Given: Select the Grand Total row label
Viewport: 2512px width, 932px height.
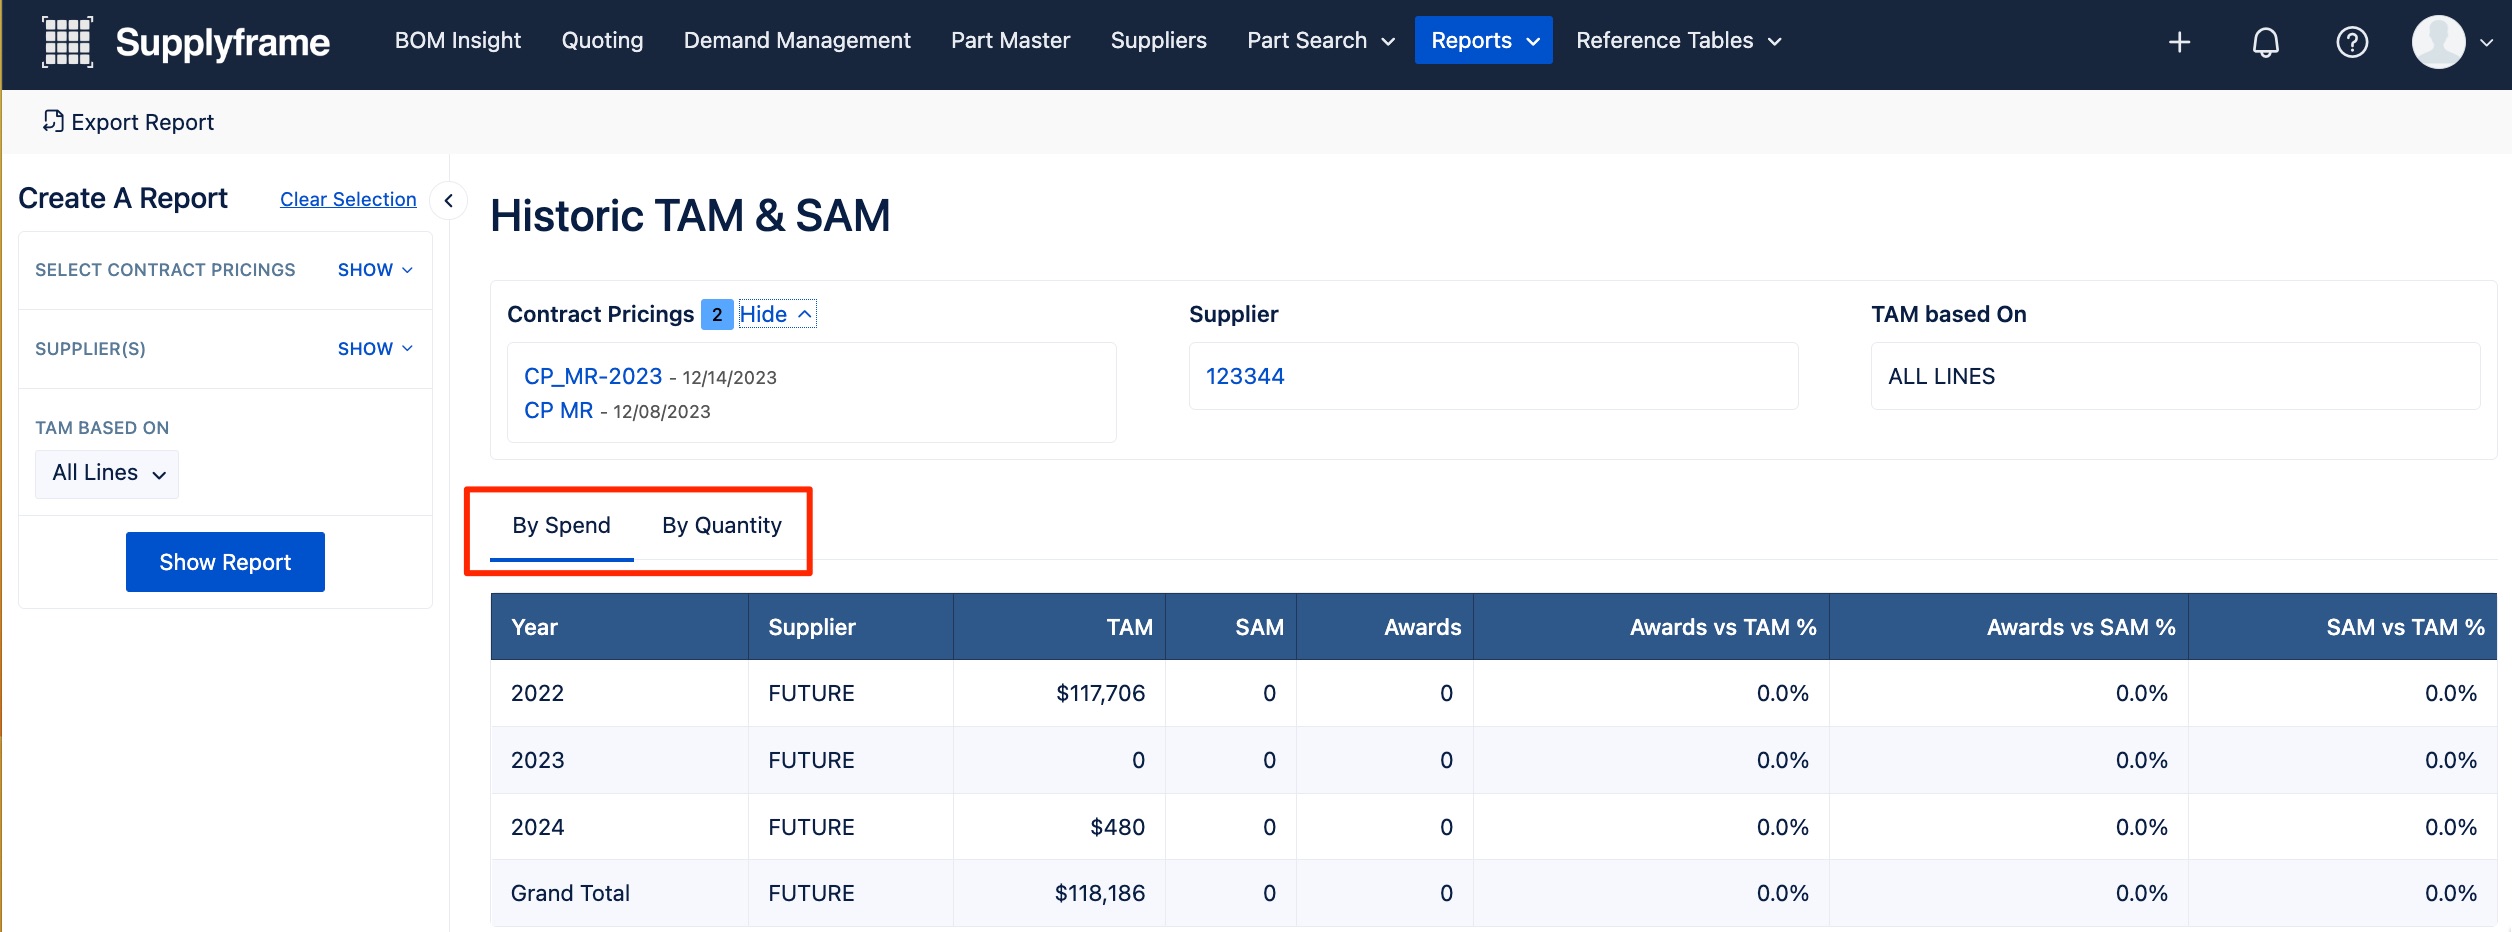Looking at the screenshot, I should (570, 893).
